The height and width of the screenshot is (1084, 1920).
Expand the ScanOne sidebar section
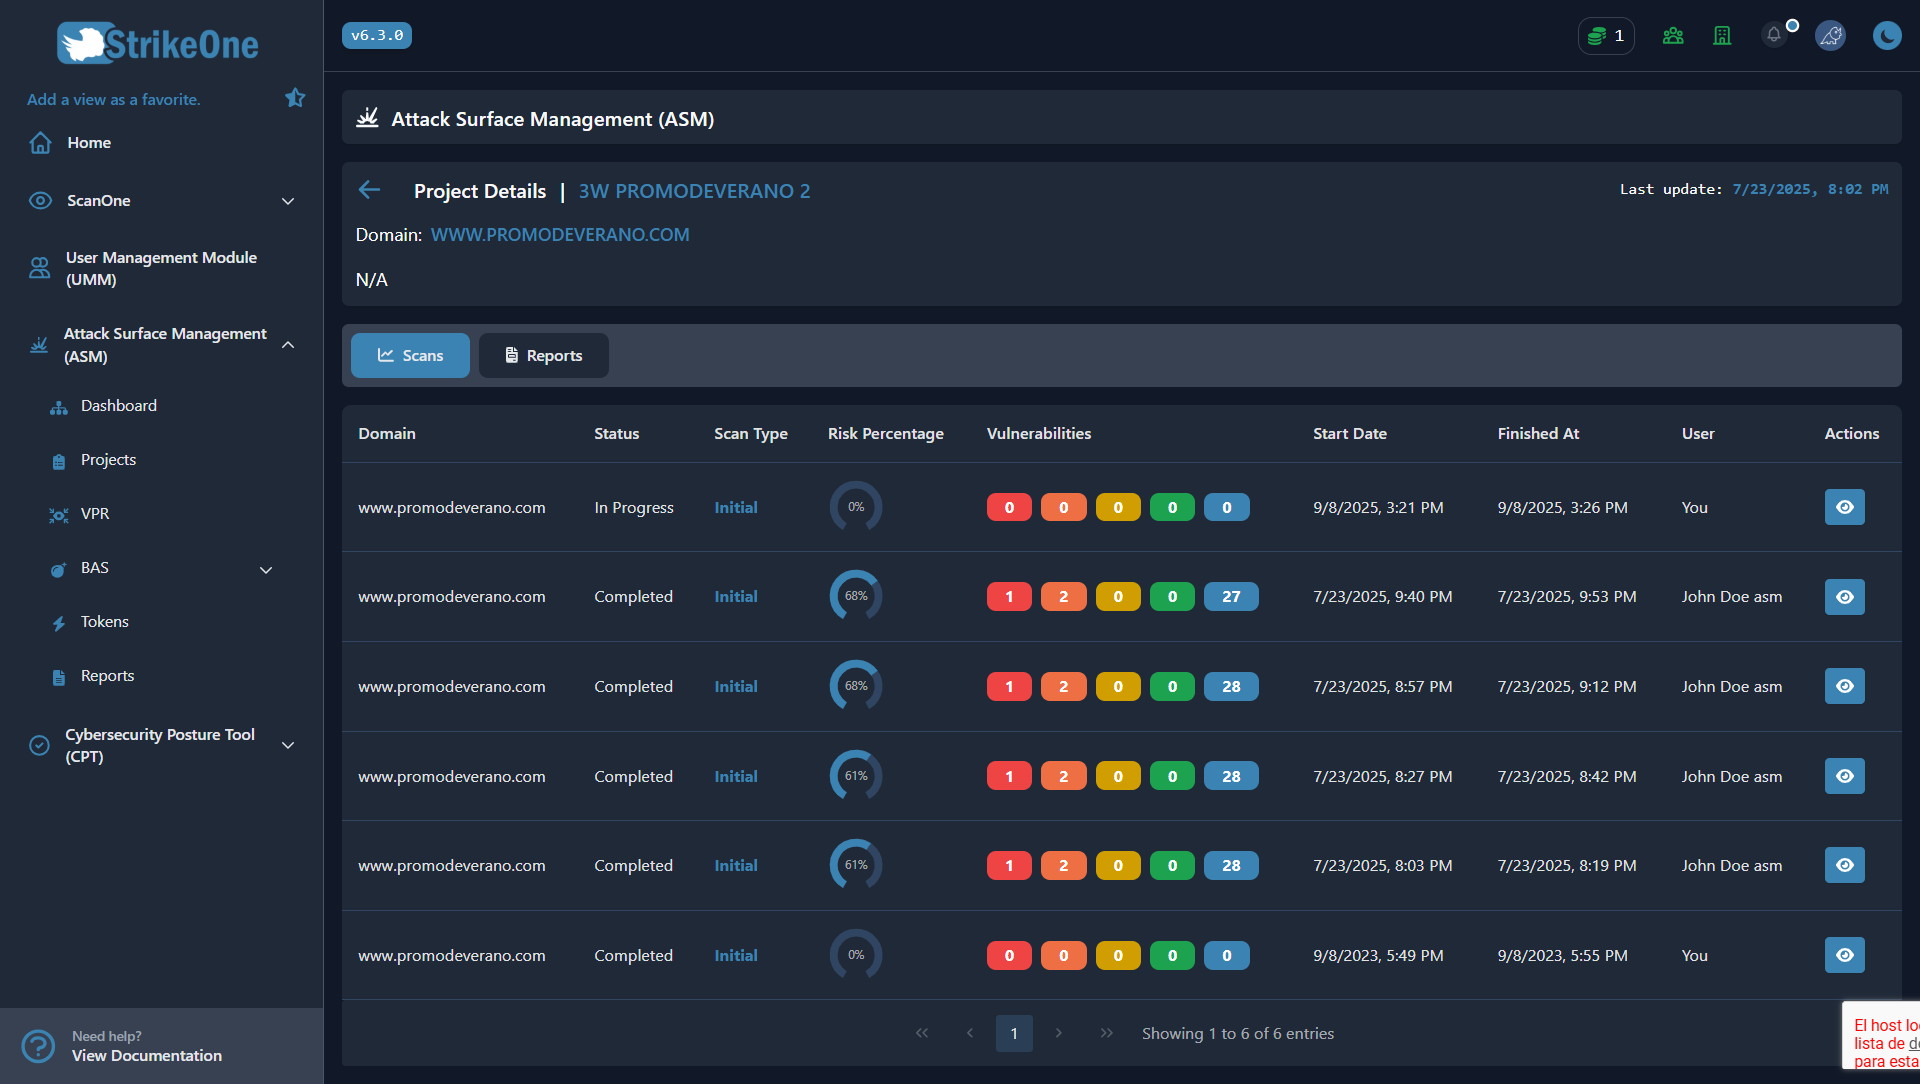point(288,200)
